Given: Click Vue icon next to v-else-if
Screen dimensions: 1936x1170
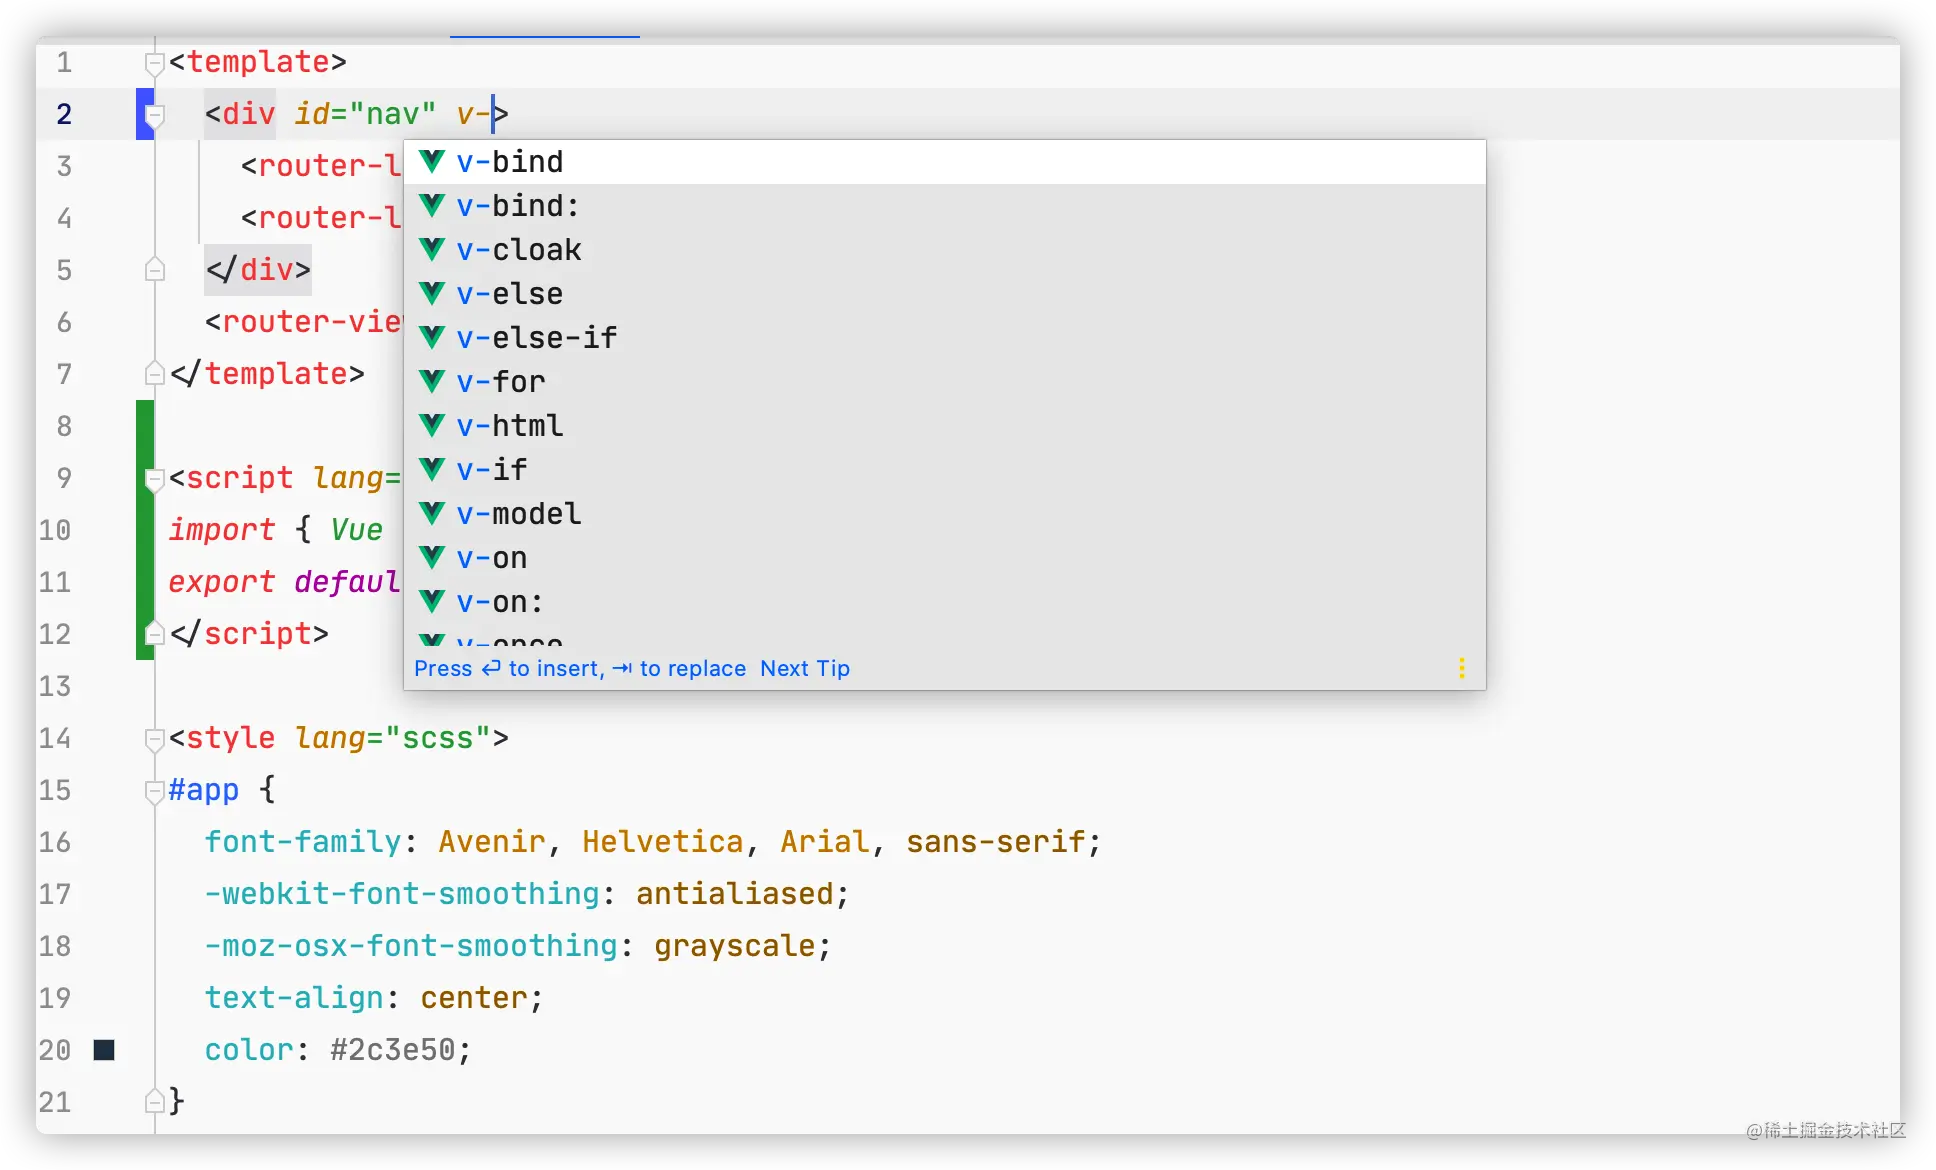Looking at the screenshot, I should tap(432, 337).
